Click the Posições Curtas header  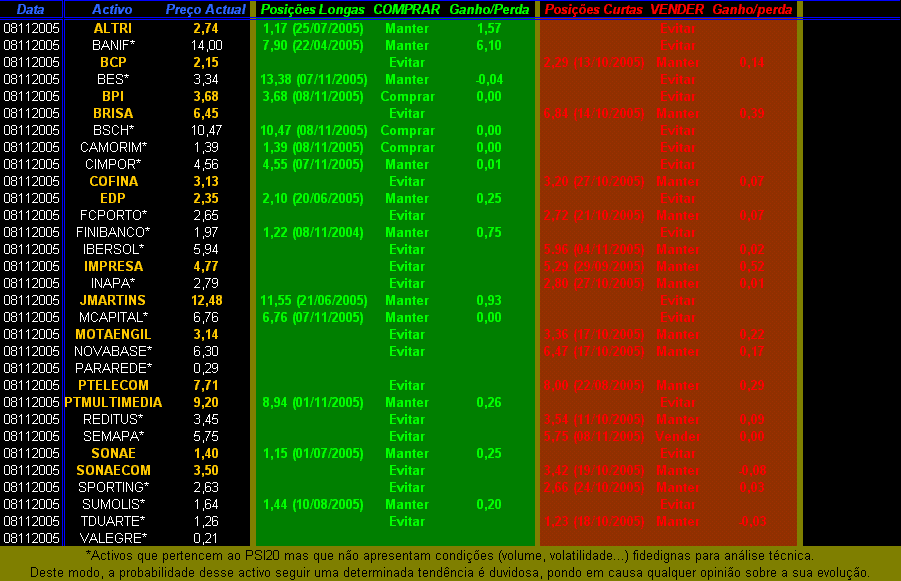tap(594, 9)
